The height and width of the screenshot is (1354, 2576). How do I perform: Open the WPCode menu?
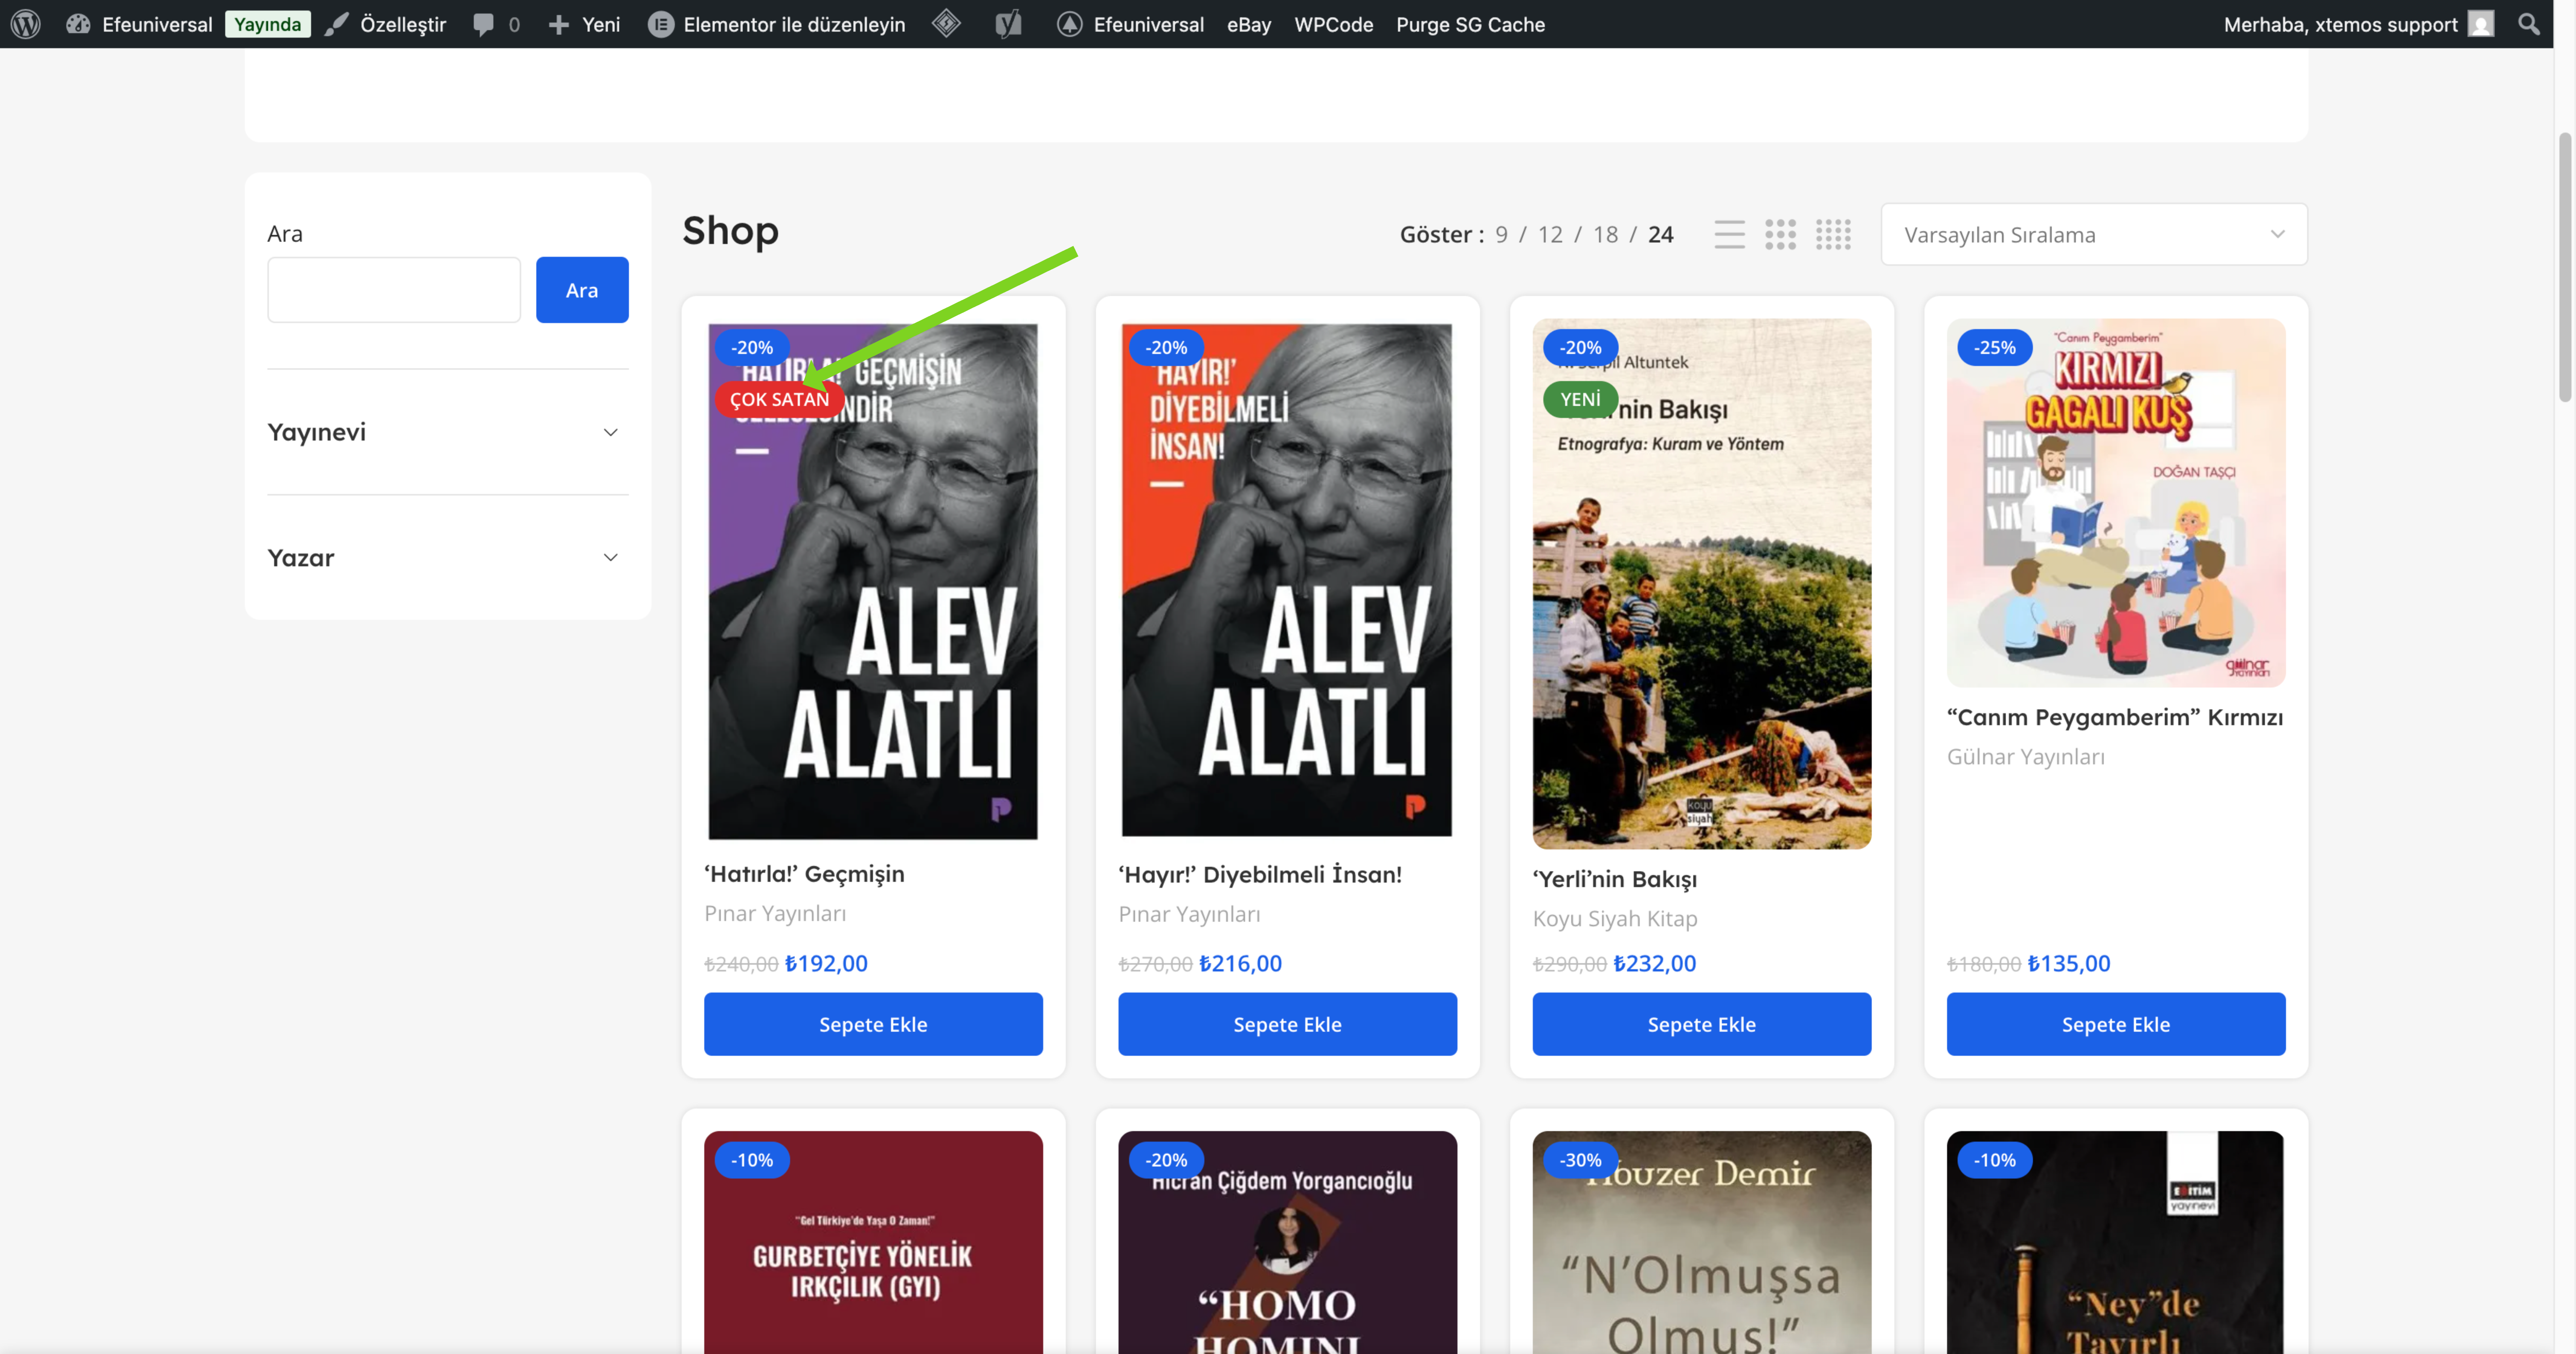click(1333, 24)
